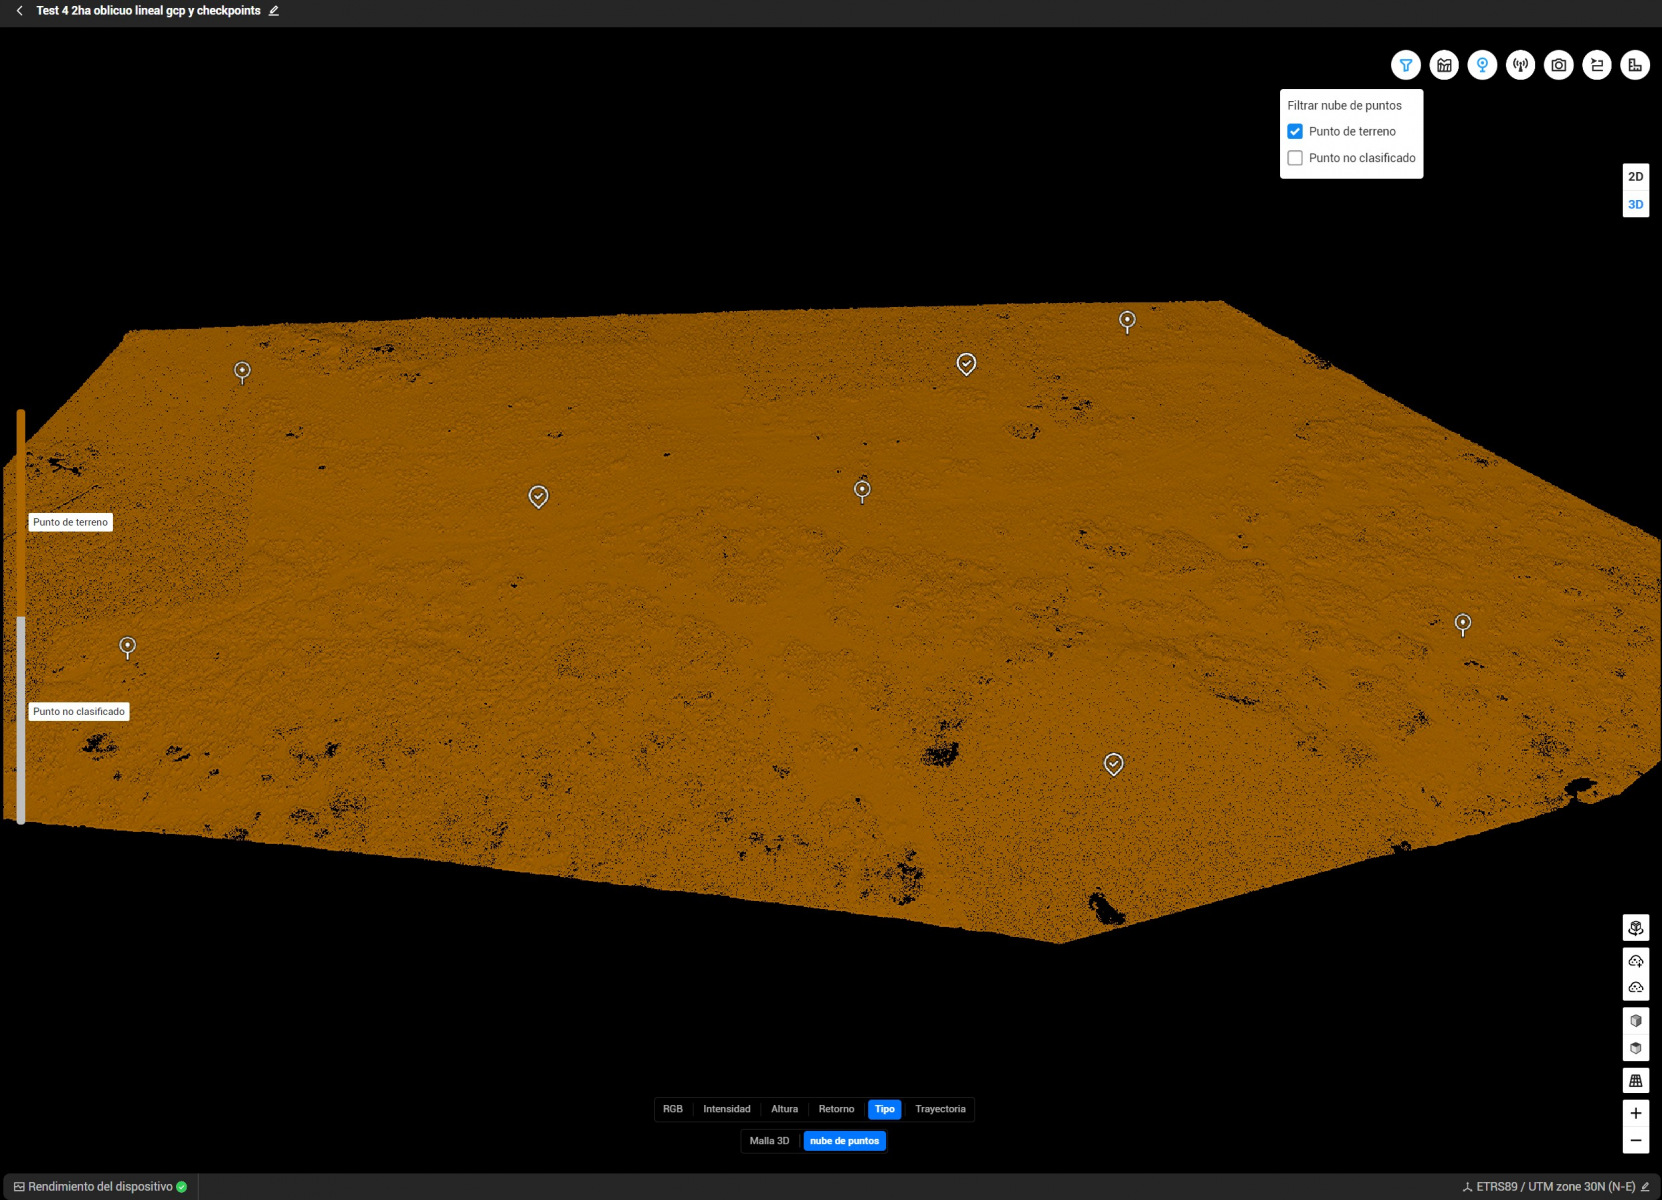Switch to Malla 3D view
The width and height of the screenshot is (1662, 1200).
(x=769, y=1141)
